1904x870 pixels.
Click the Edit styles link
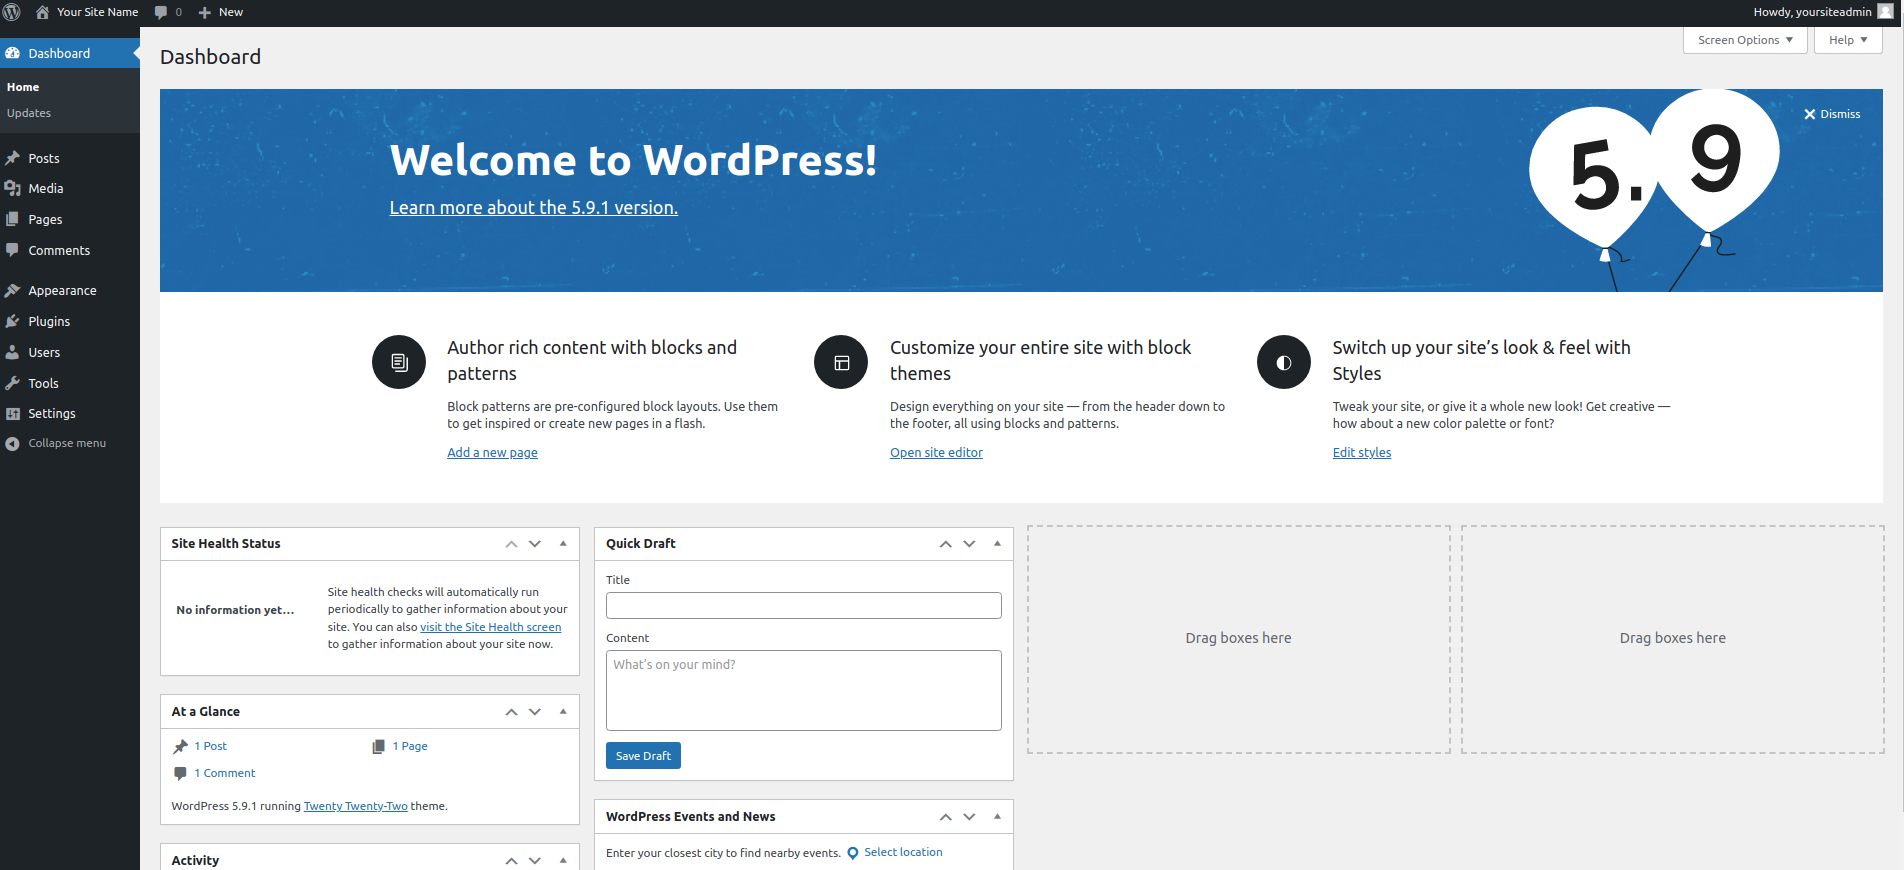click(1362, 453)
